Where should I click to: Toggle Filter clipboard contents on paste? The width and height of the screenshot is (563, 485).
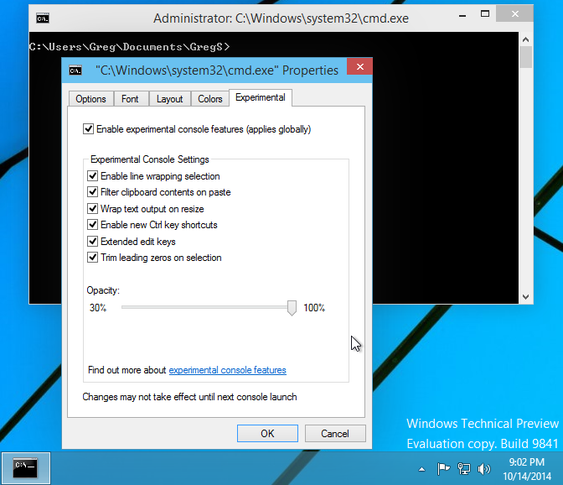(93, 192)
